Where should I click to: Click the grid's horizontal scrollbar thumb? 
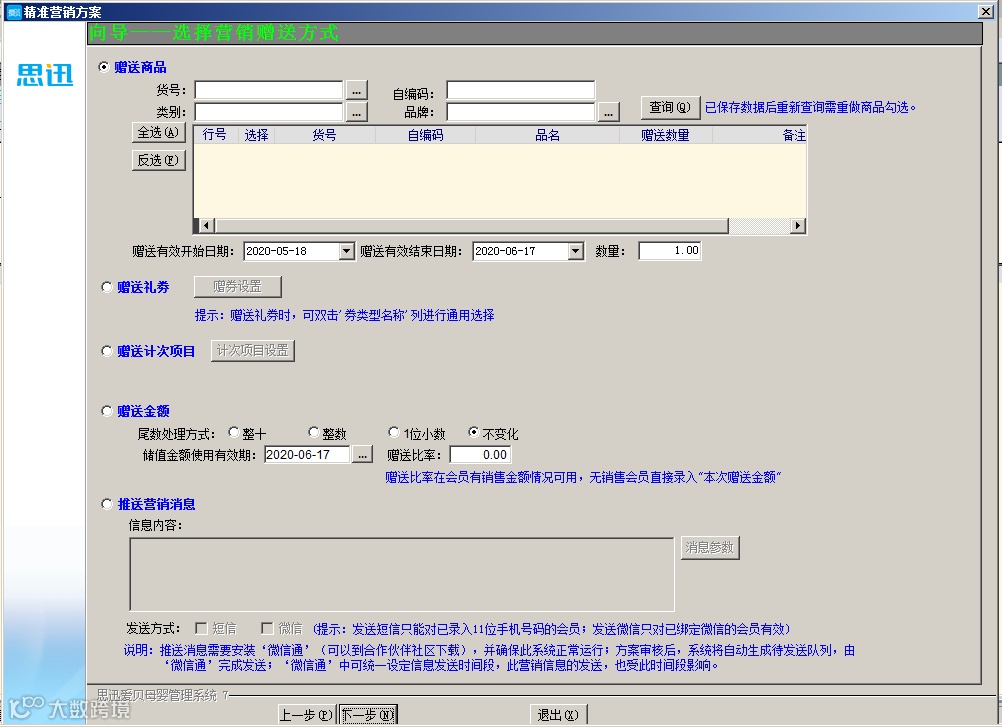point(472,226)
